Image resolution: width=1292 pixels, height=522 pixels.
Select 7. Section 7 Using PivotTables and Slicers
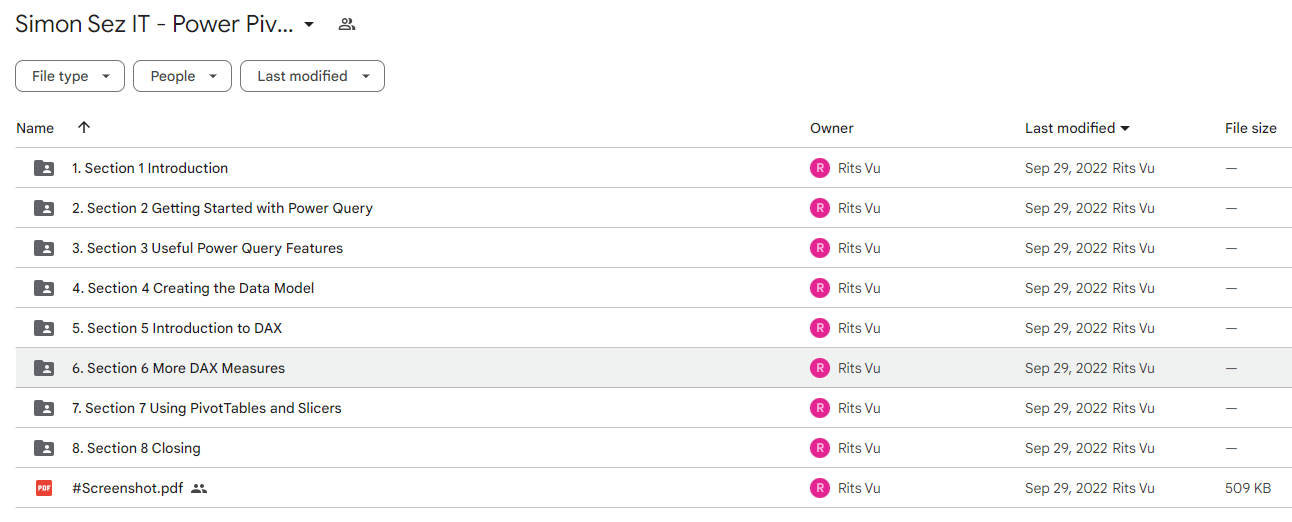coord(207,408)
